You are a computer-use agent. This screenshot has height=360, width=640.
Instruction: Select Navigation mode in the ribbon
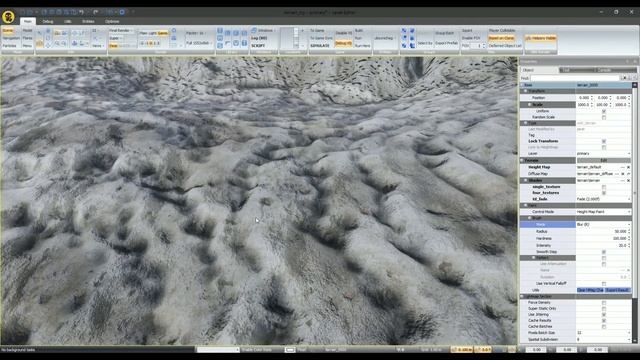[x=11, y=38]
